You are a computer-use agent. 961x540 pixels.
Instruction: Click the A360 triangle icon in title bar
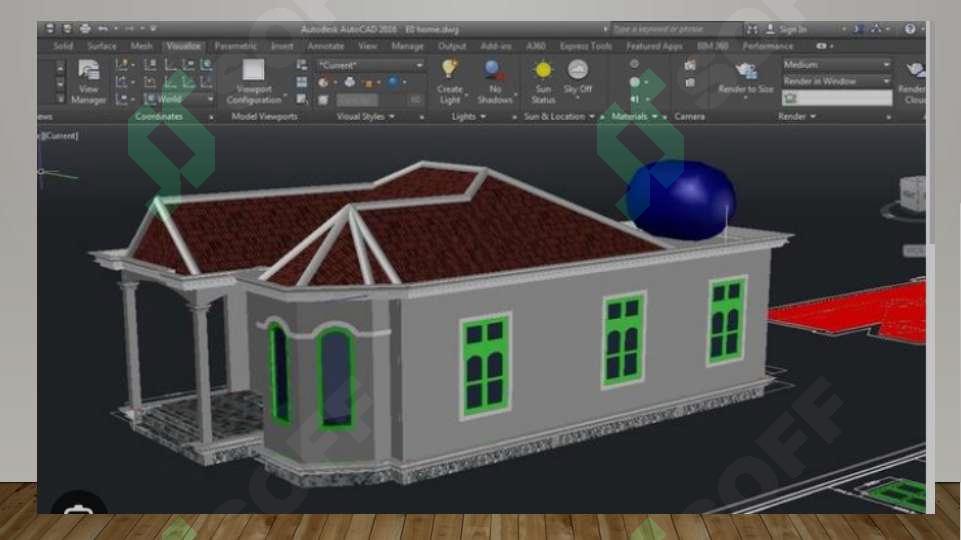point(876,29)
